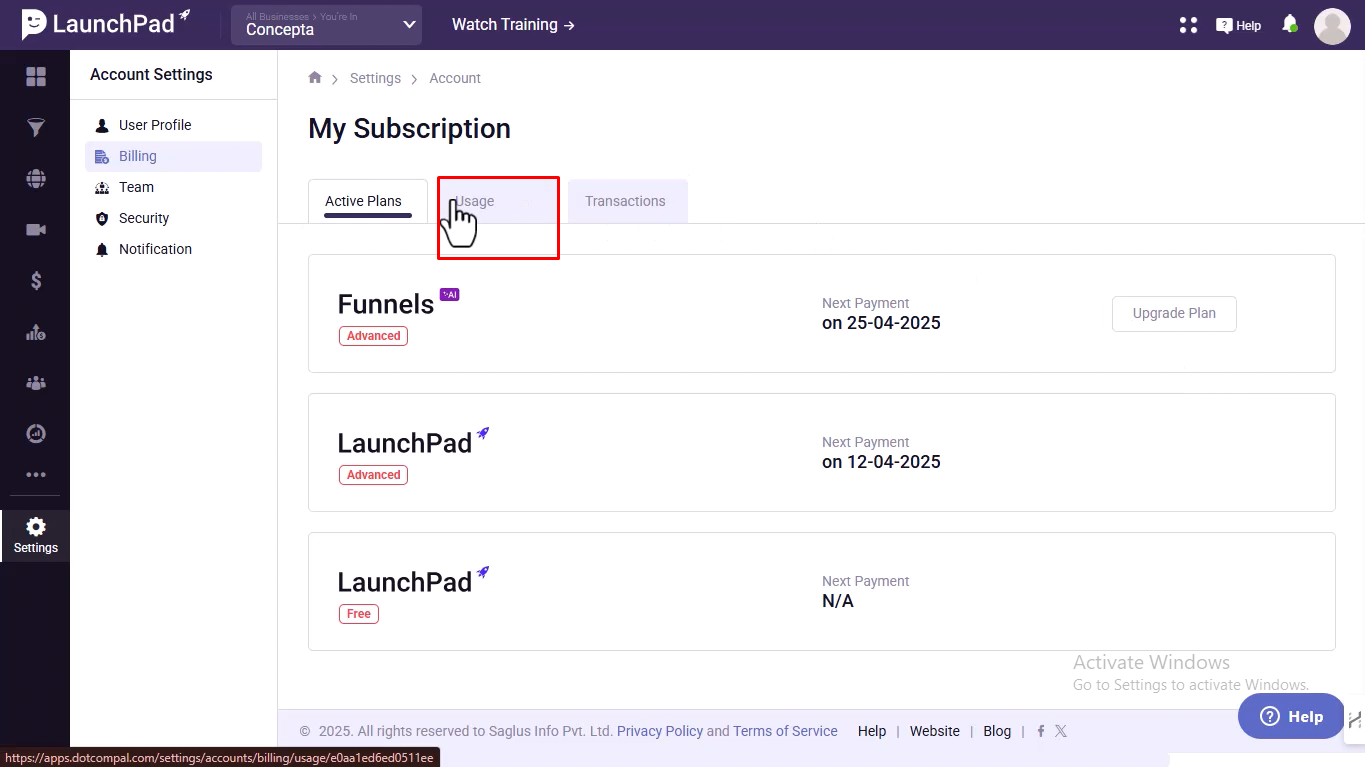Viewport: 1365px width, 767px height.
Task: Open the people group icon in sidebar
Action: tap(36, 383)
